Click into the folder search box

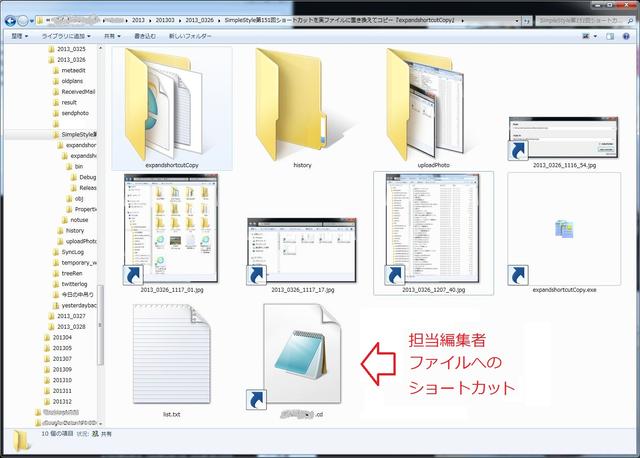584,20
